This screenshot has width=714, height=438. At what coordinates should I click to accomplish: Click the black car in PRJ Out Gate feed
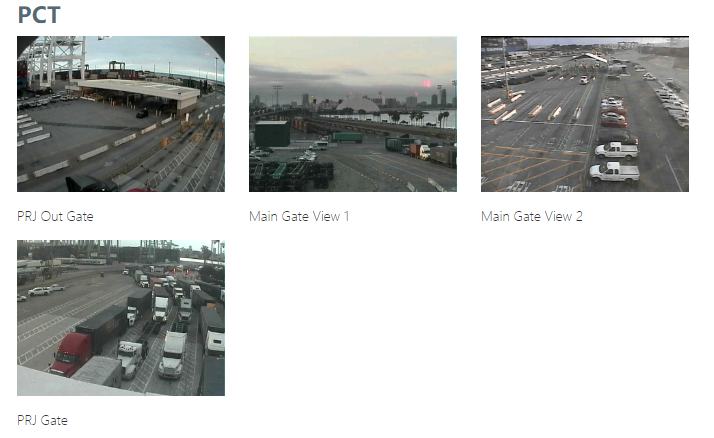(142, 113)
